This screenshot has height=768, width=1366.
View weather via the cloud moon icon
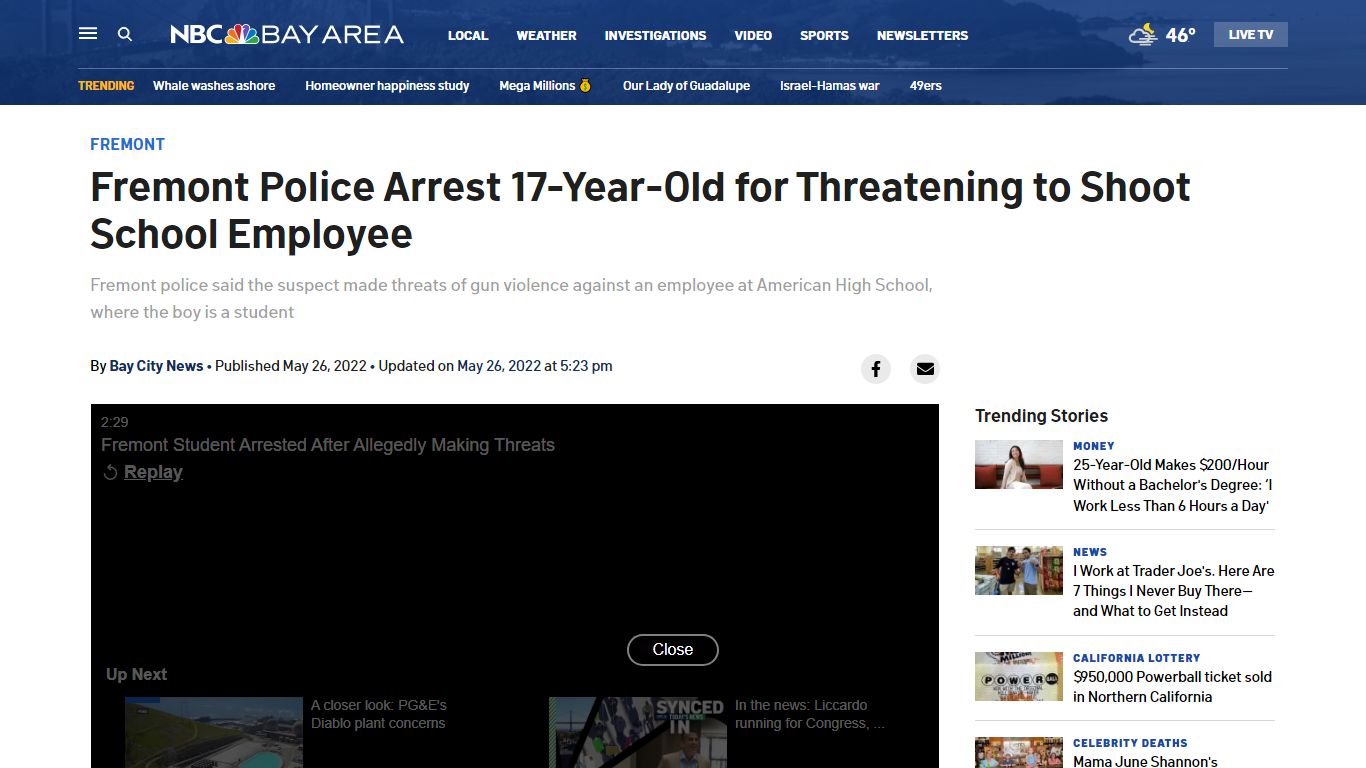click(1143, 35)
